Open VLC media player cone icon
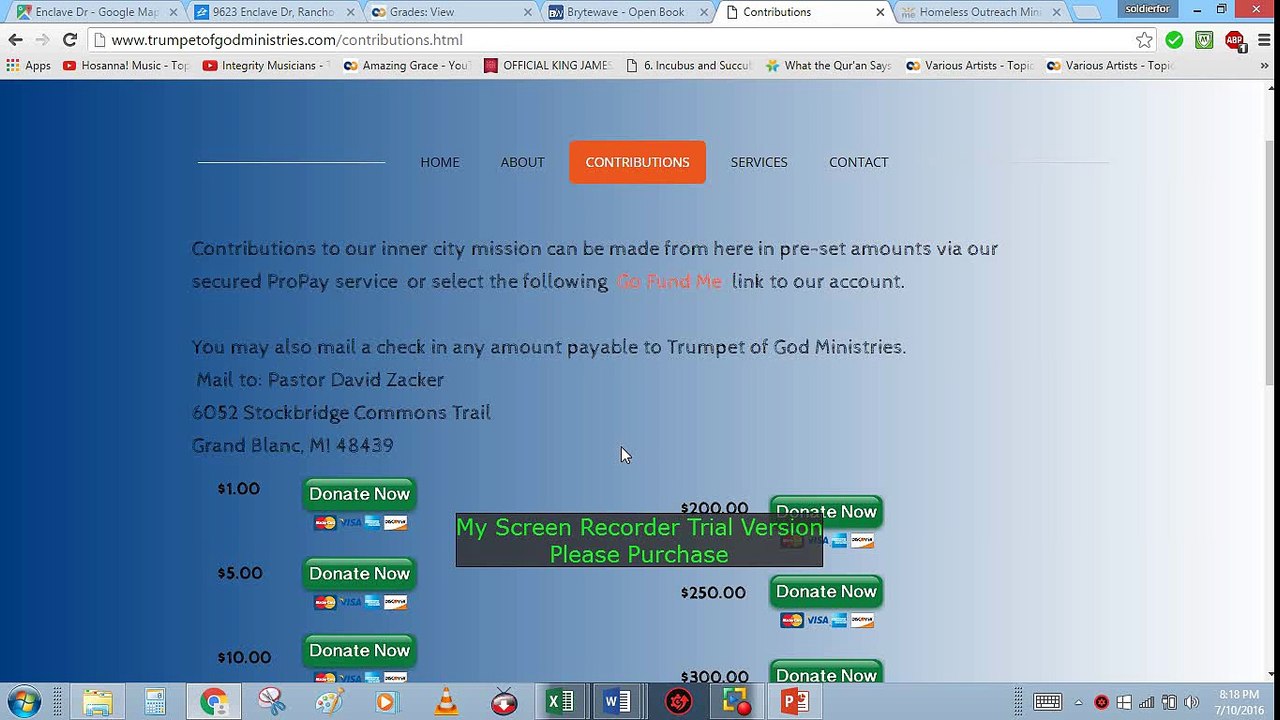The width and height of the screenshot is (1280, 720). tap(446, 702)
